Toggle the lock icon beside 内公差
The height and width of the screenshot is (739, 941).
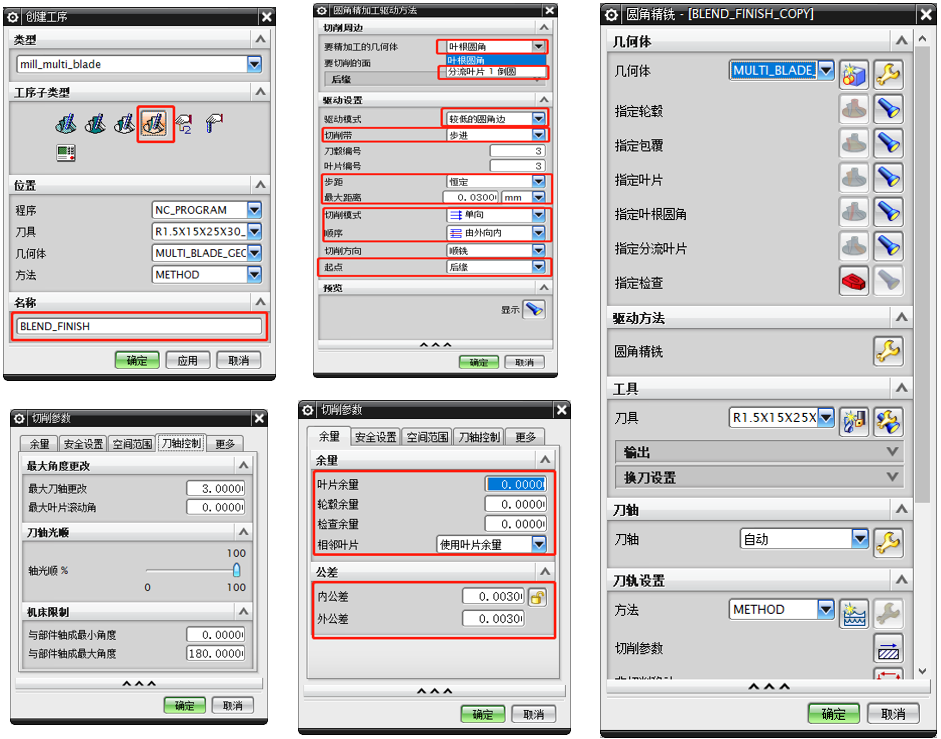[x=537, y=597]
